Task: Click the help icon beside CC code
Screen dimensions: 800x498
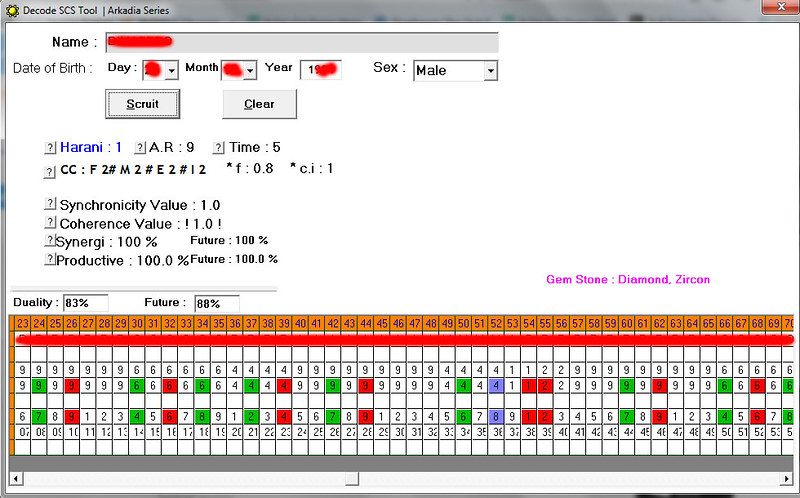Action: 50,171
